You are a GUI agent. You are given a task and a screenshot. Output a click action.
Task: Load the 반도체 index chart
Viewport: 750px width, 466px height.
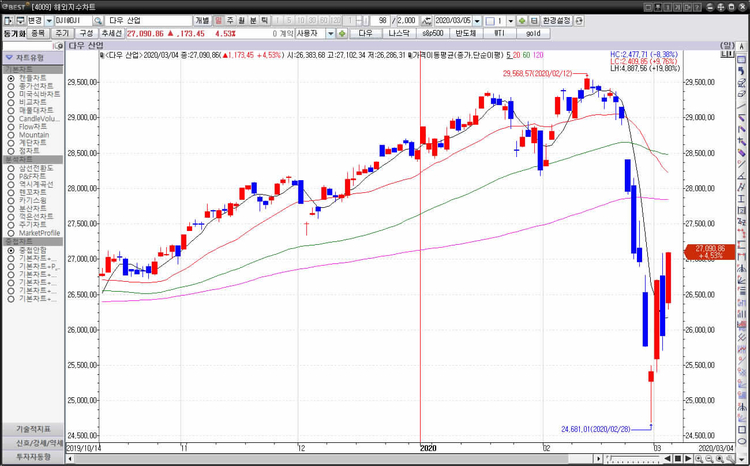point(466,33)
